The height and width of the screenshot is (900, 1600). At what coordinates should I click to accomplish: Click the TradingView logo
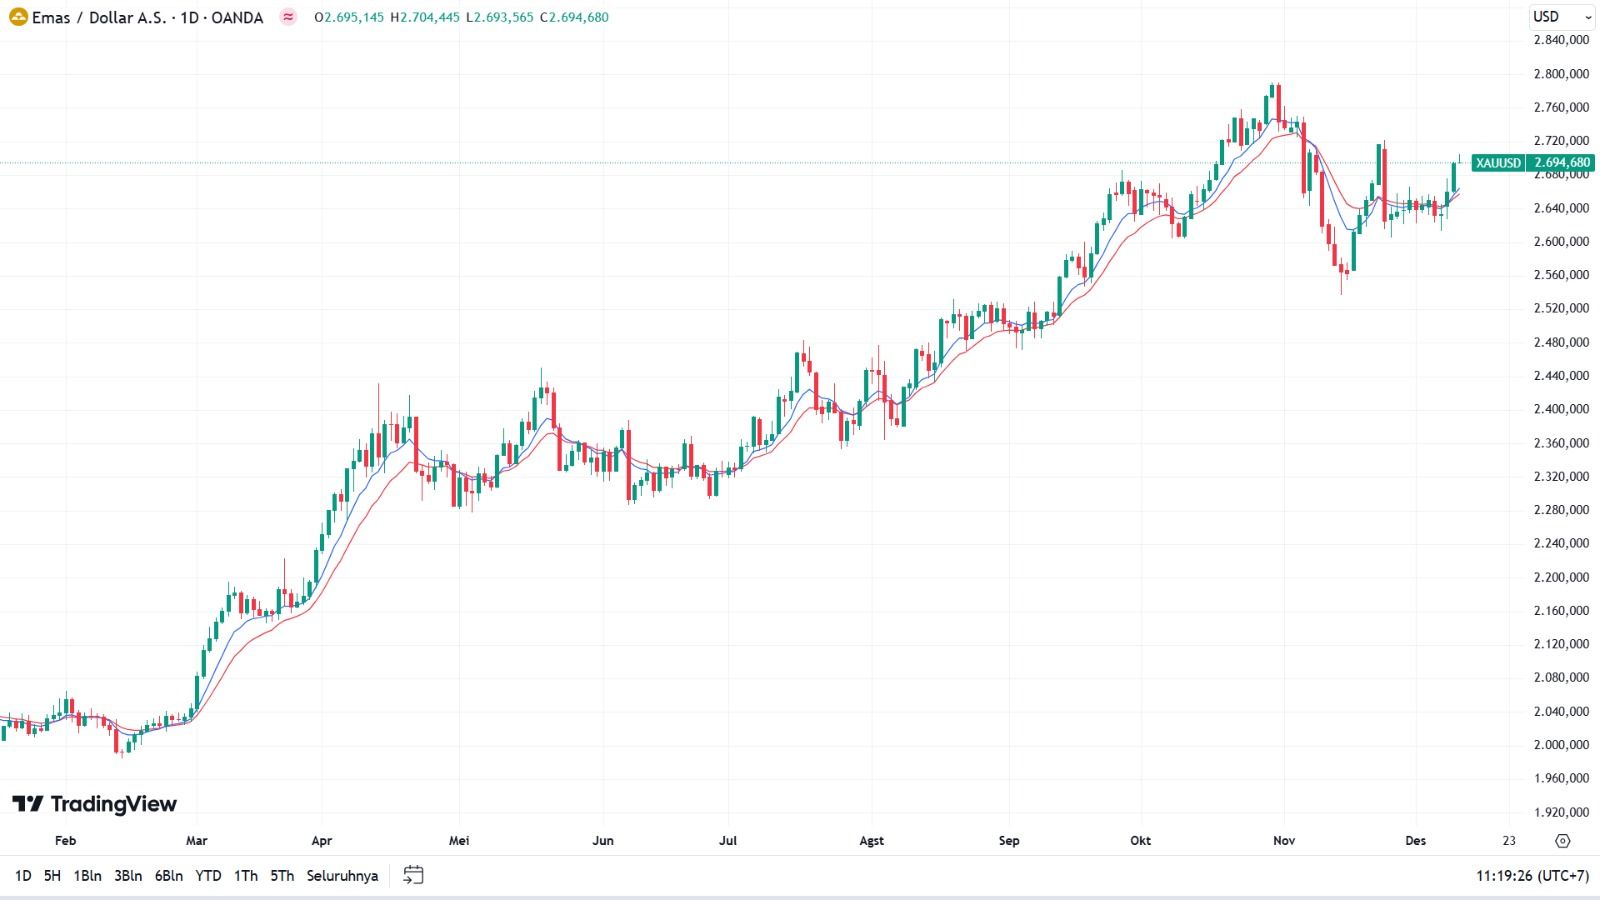[x=94, y=804]
